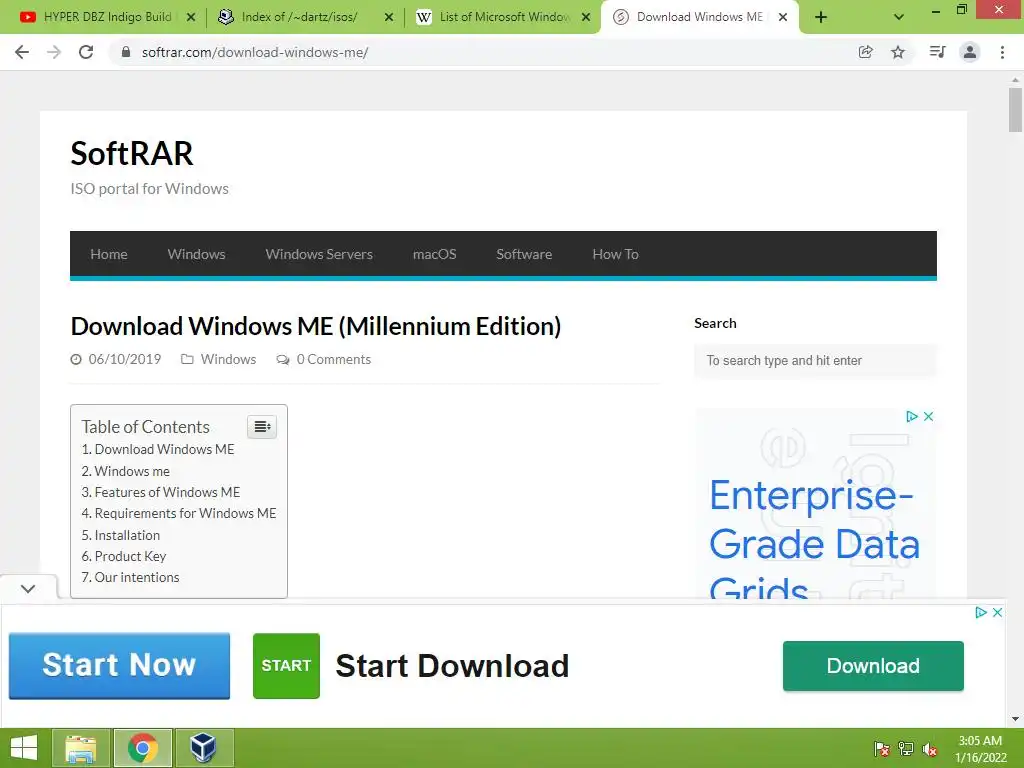This screenshot has width=1024, height=768.
Task: Open the taskbar clock and date
Action: pyautogui.click(x=980, y=749)
